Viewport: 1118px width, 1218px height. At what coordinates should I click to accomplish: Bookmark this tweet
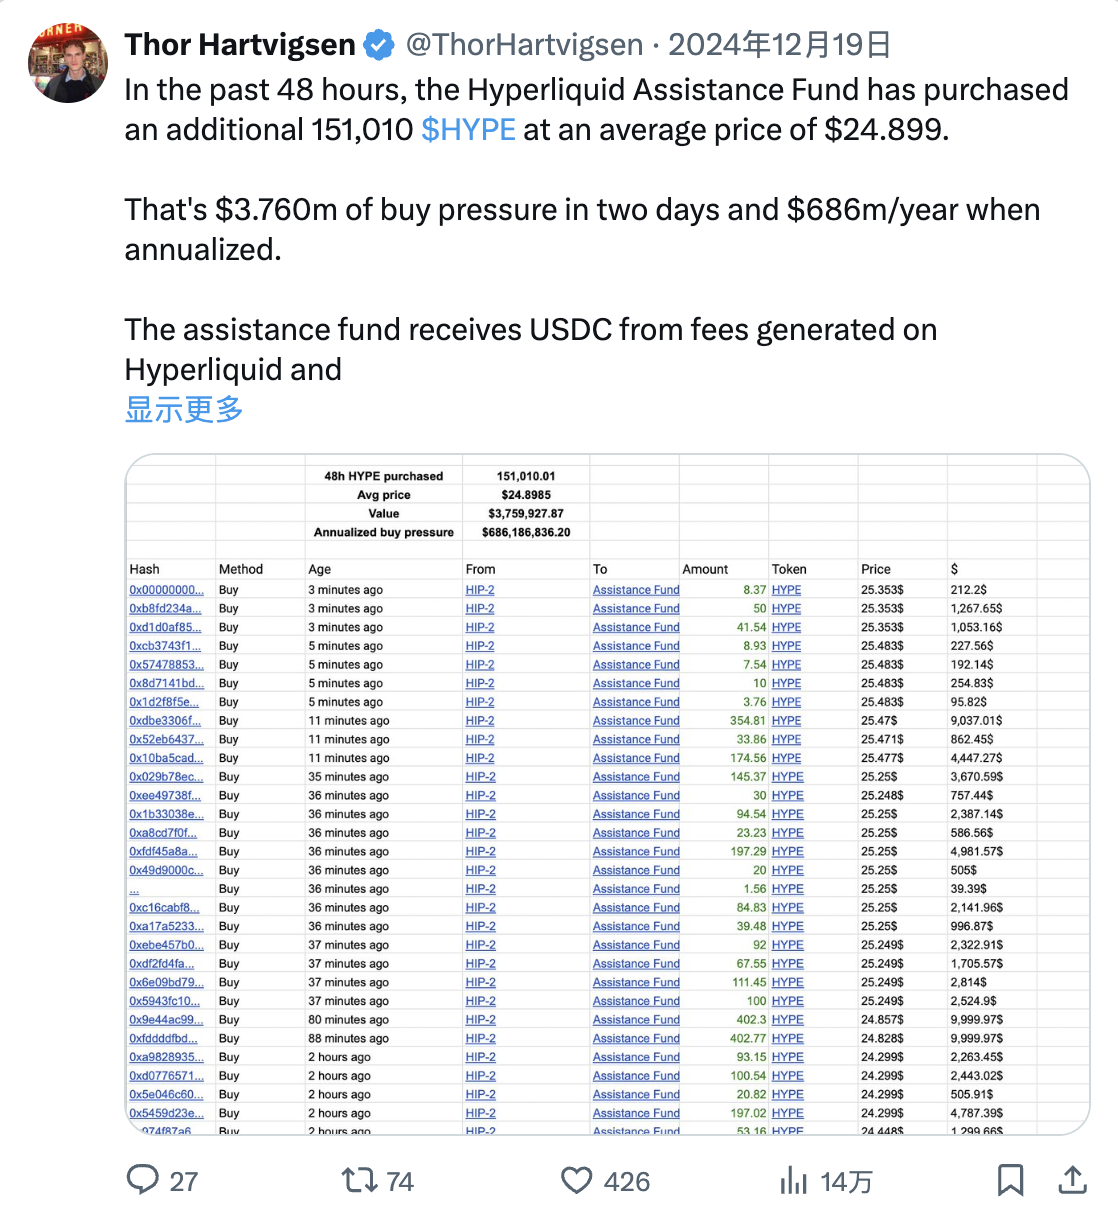click(x=1010, y=1180)
